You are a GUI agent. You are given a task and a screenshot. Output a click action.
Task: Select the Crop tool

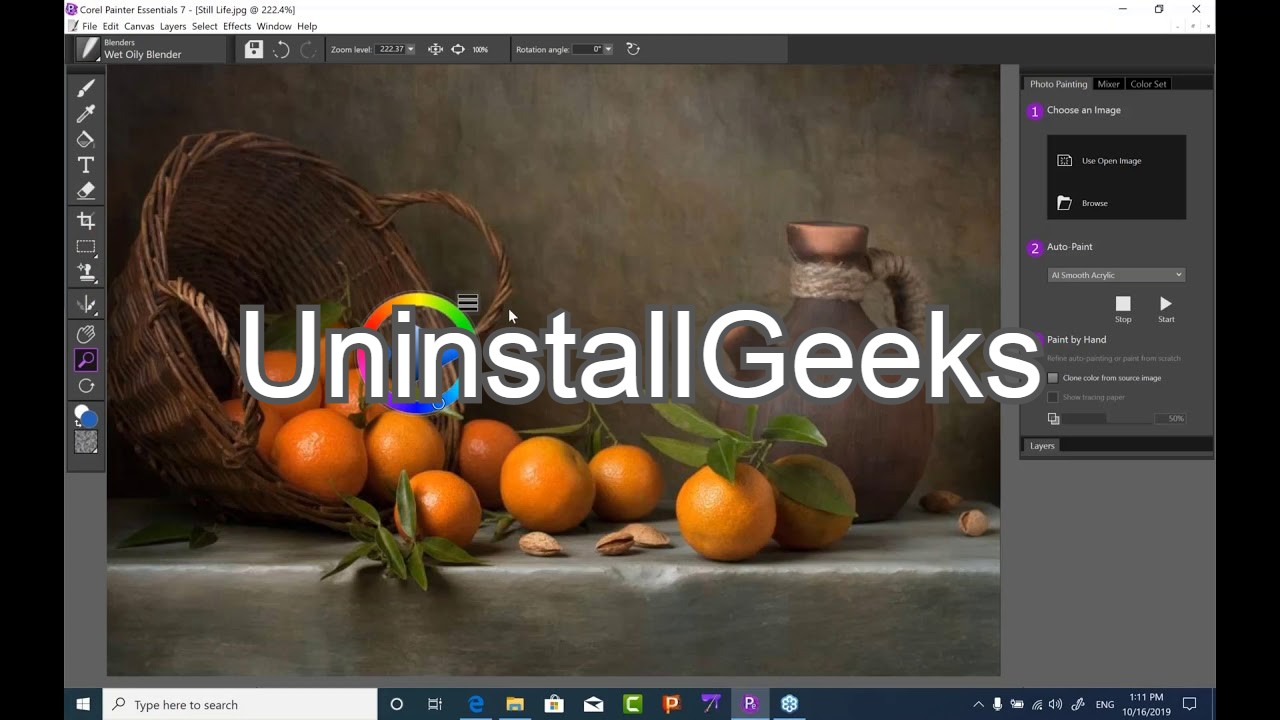point(86,221)
